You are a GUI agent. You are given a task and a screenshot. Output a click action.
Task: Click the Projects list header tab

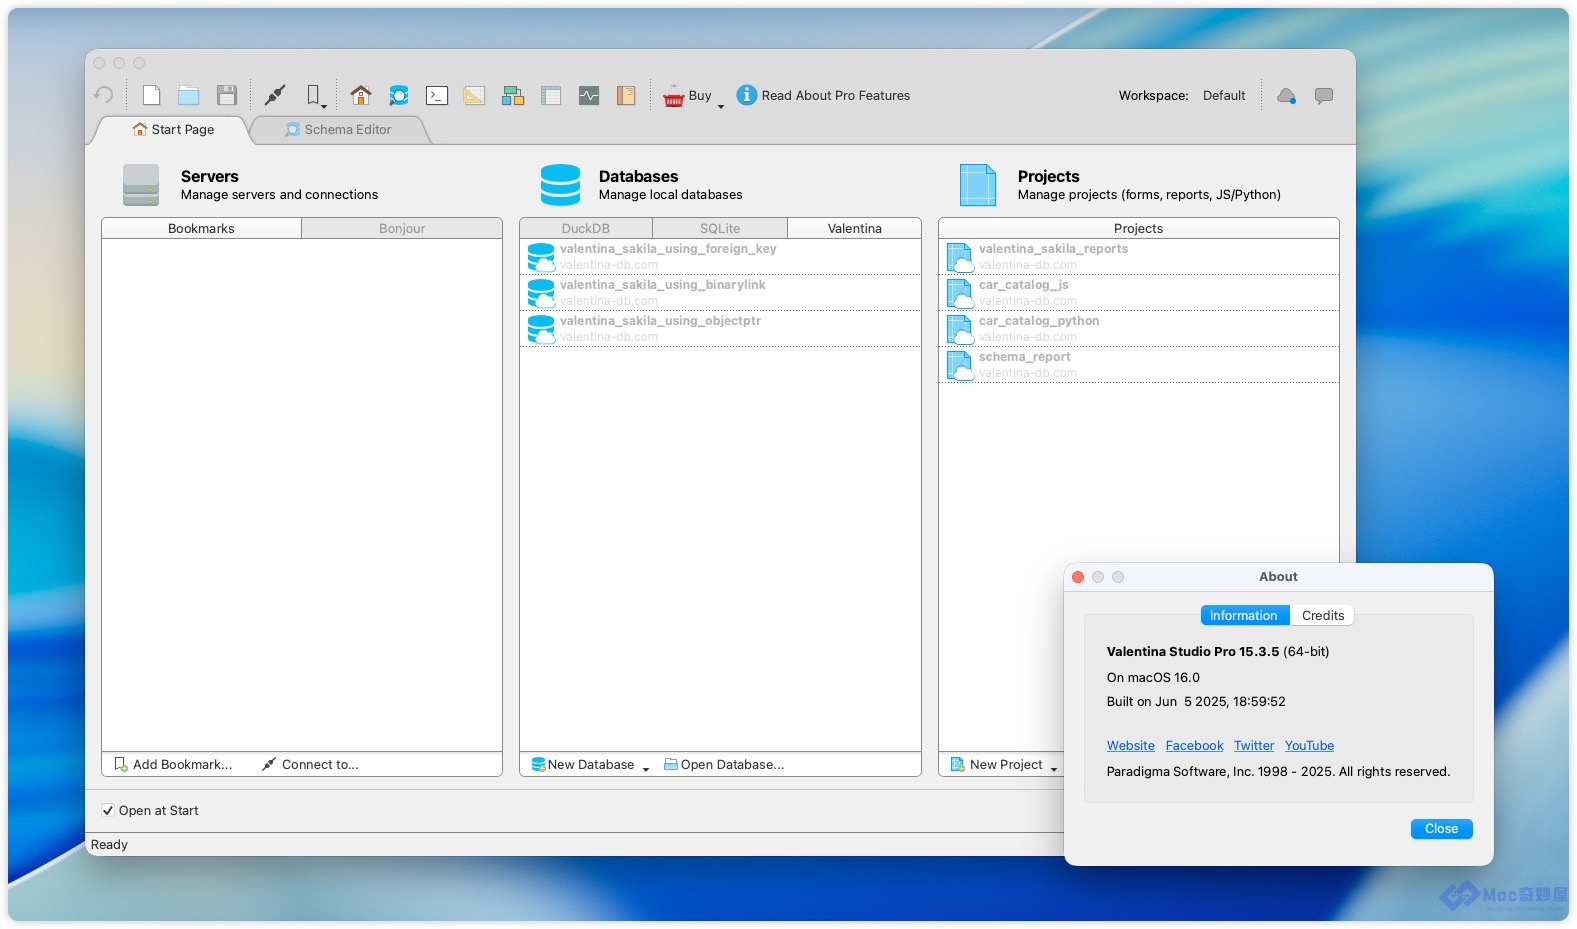1138,228
